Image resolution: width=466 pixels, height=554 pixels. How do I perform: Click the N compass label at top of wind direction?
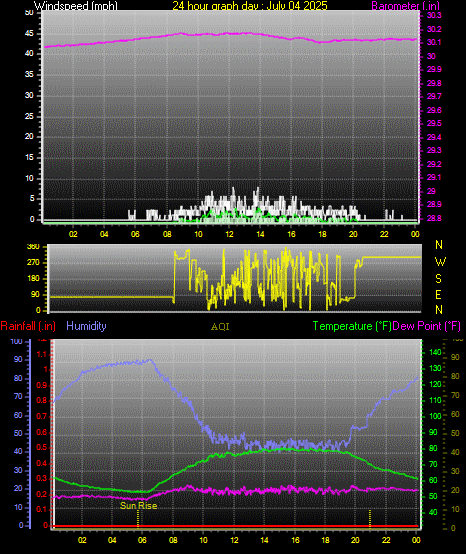click(x=439, y=244)
